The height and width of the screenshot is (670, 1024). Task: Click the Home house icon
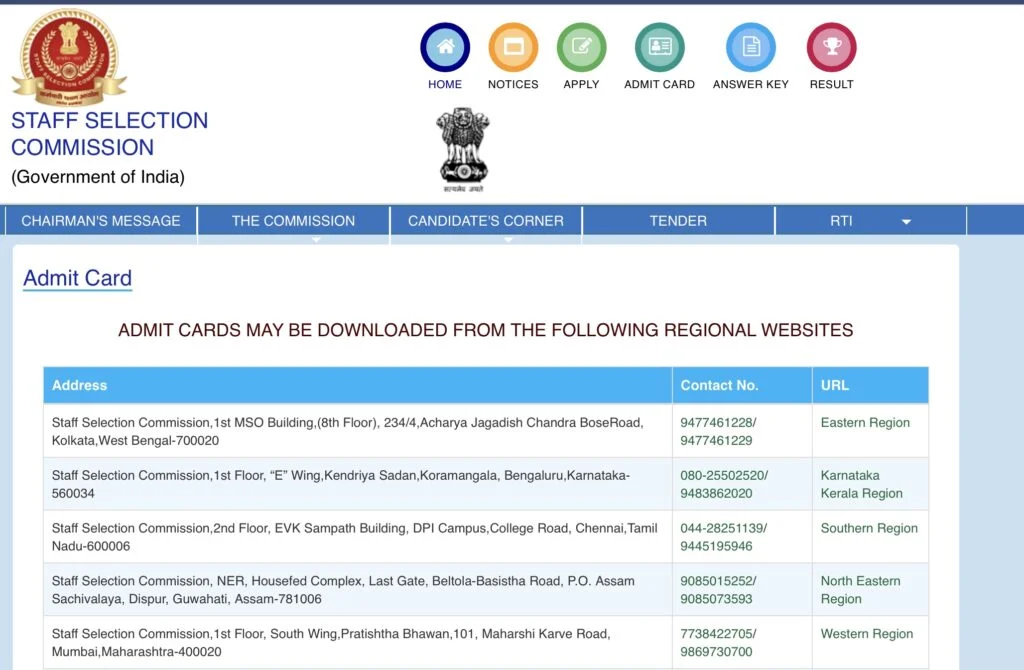pos(445,47)
